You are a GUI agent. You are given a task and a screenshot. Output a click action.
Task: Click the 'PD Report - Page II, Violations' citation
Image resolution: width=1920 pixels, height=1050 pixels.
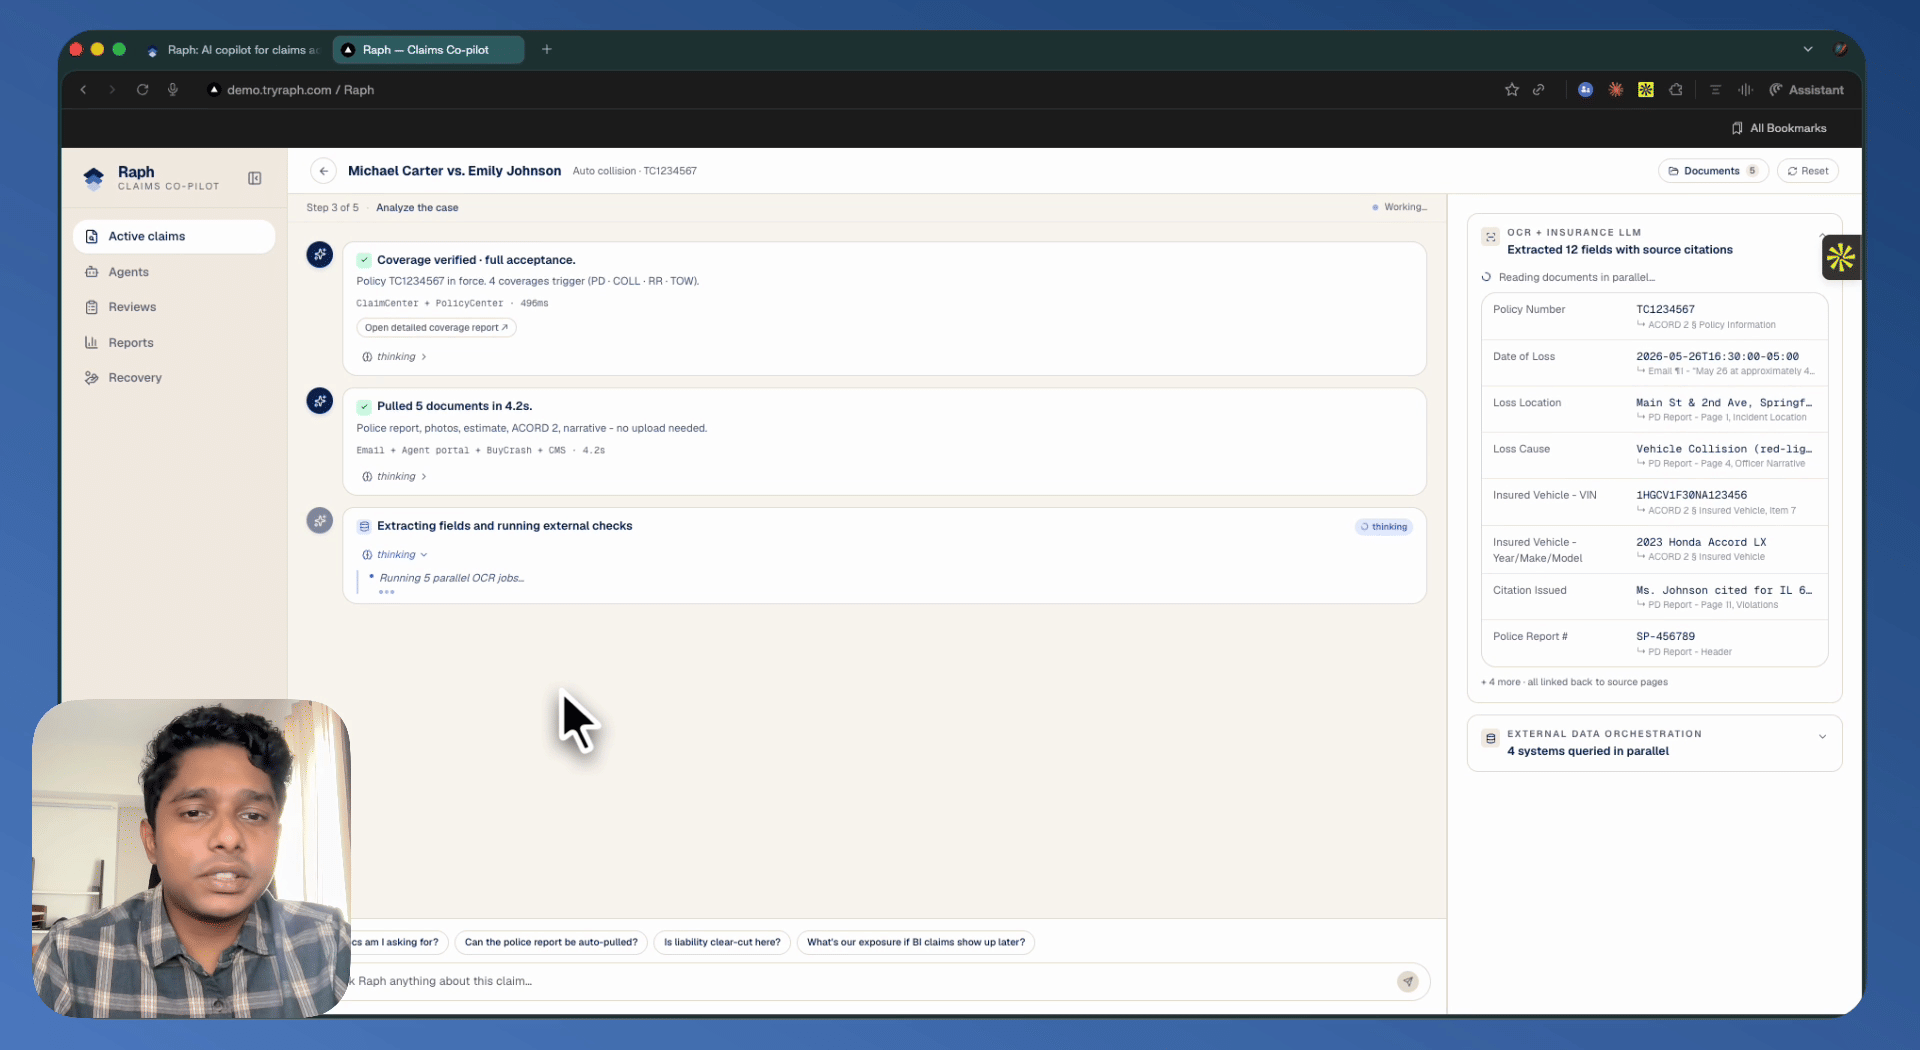[1713, 605]
